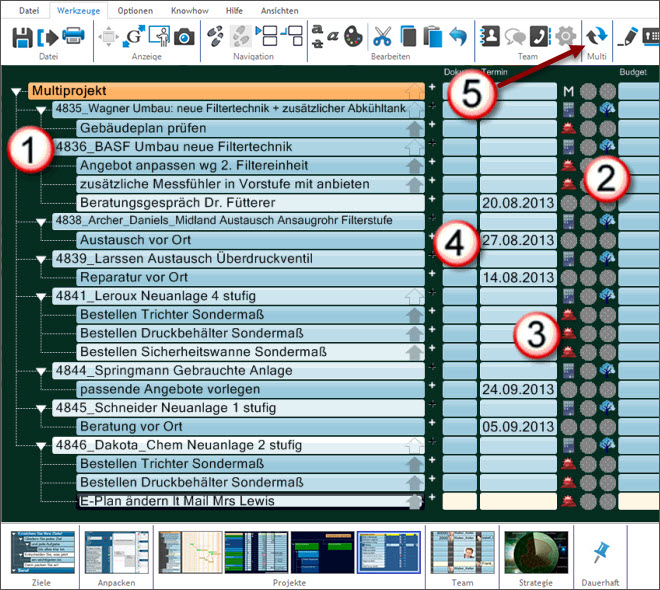The image size is (660, 590).
Task: Toggle the Dauerhaft pin
Action: [x=602, y=553]
